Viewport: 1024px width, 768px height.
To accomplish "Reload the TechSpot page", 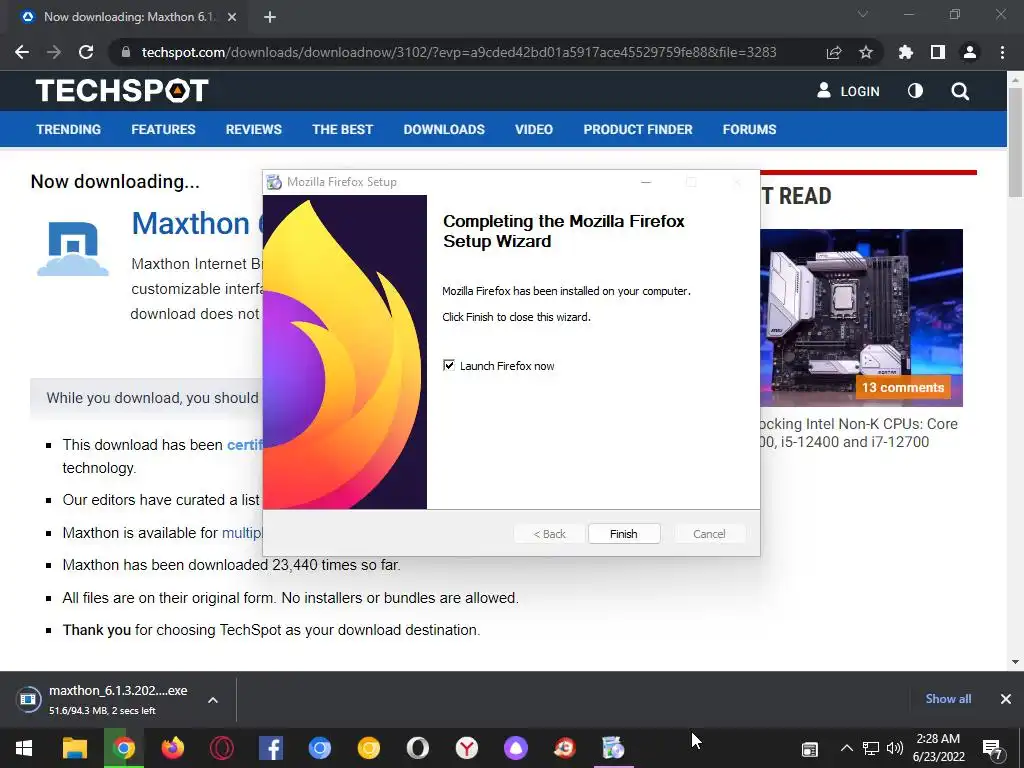I will tap(86, 52).
